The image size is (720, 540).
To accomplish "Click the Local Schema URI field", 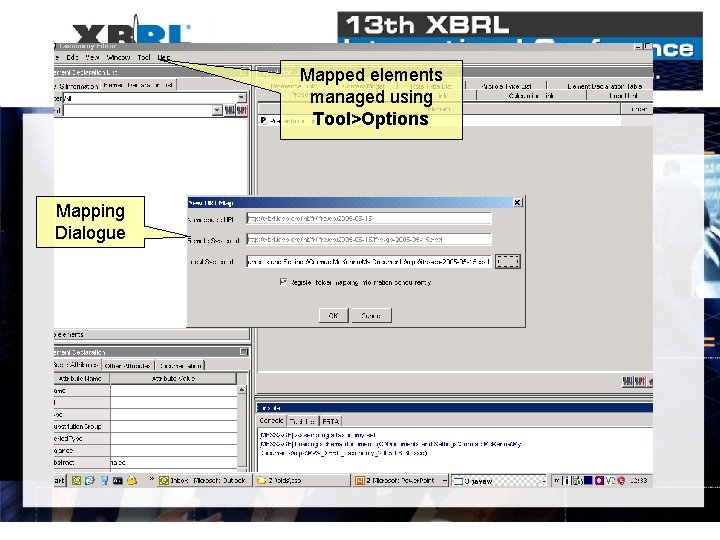I will (369, 261).
